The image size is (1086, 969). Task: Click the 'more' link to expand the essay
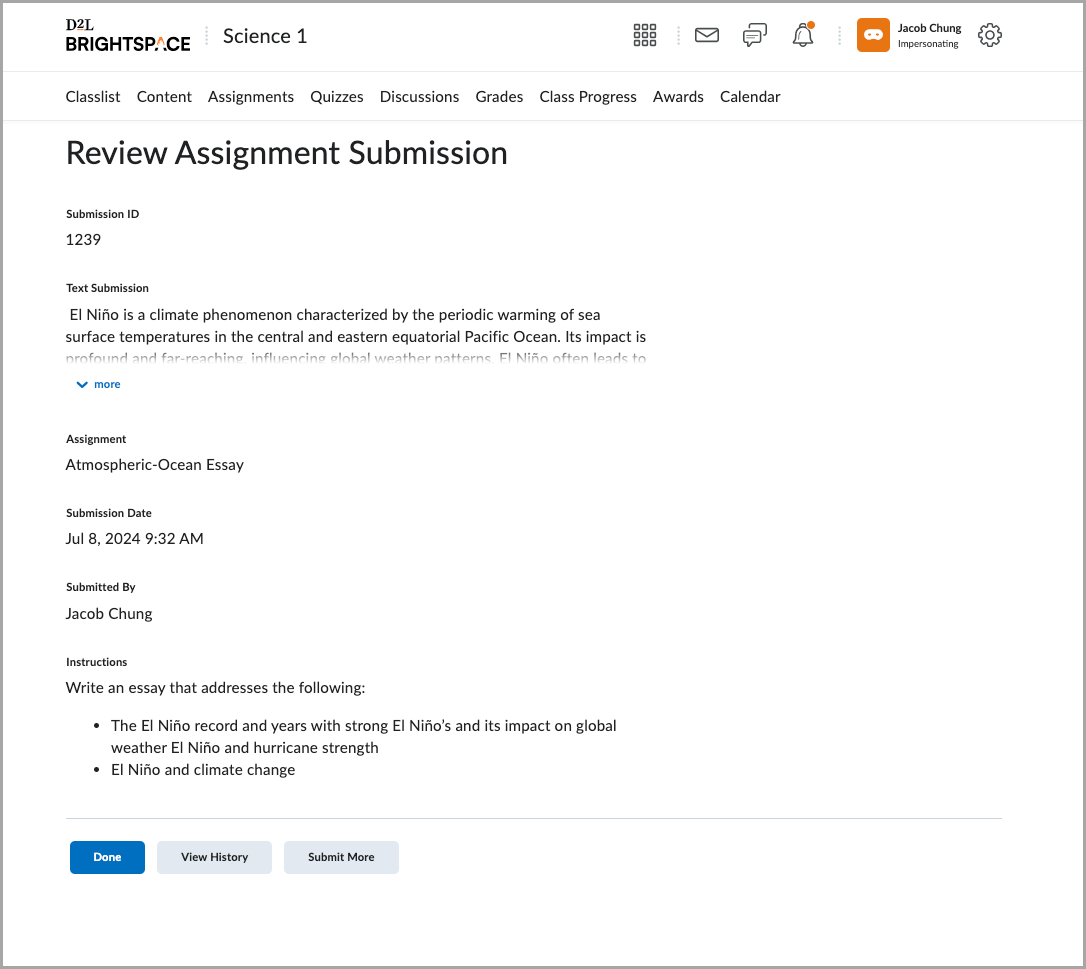coord(107,385)
